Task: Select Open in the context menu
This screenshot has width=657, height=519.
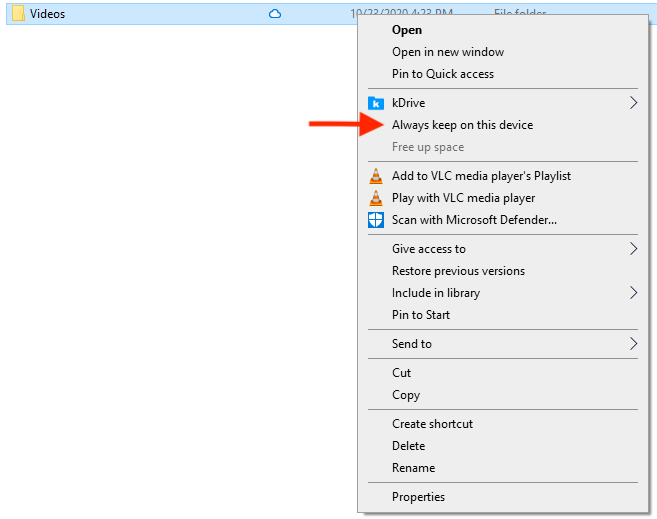Action: point(407,30)
